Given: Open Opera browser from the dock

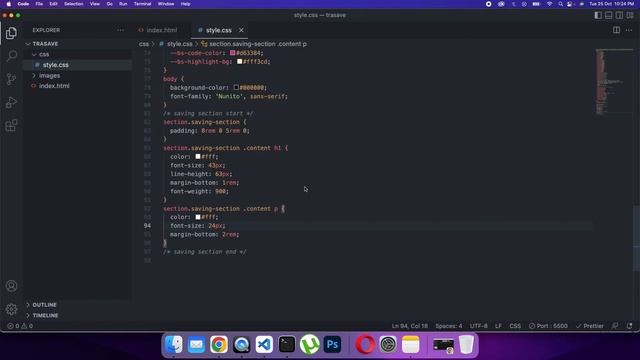Looking at the screenshot, I should click(365, 344).
